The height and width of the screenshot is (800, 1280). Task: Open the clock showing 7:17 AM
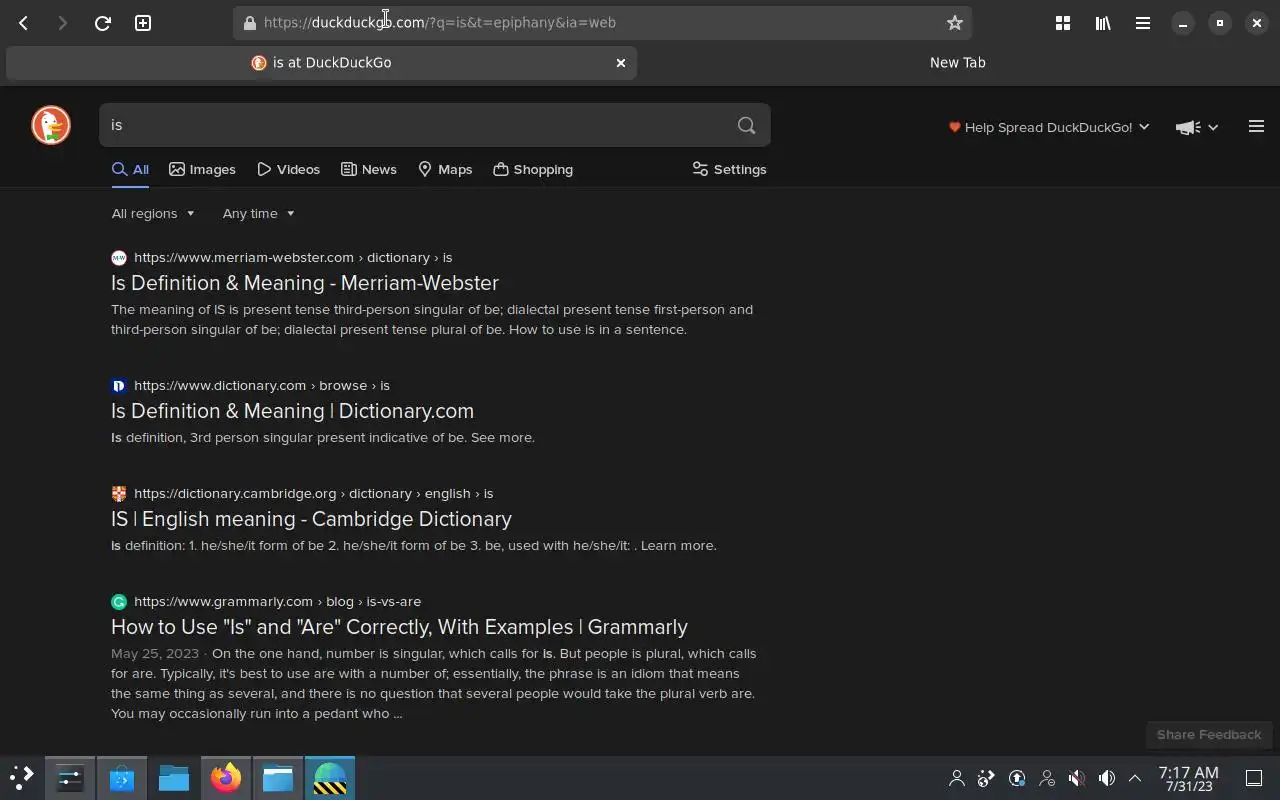pyautogui.click(x=1188, y=779)
